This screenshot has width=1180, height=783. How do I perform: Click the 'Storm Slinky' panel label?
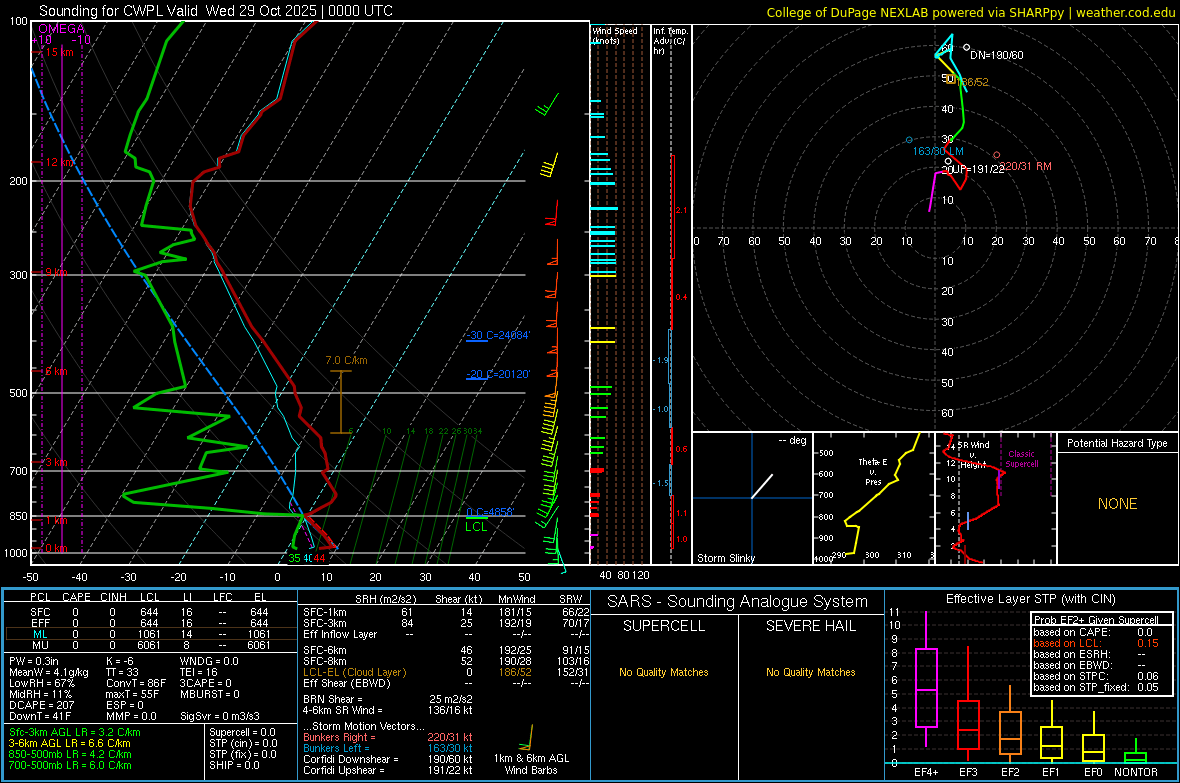point(725,558)
